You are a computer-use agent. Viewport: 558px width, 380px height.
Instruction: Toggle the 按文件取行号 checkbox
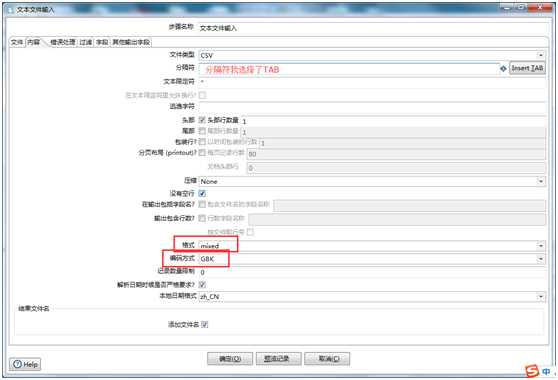pos(251,232)
